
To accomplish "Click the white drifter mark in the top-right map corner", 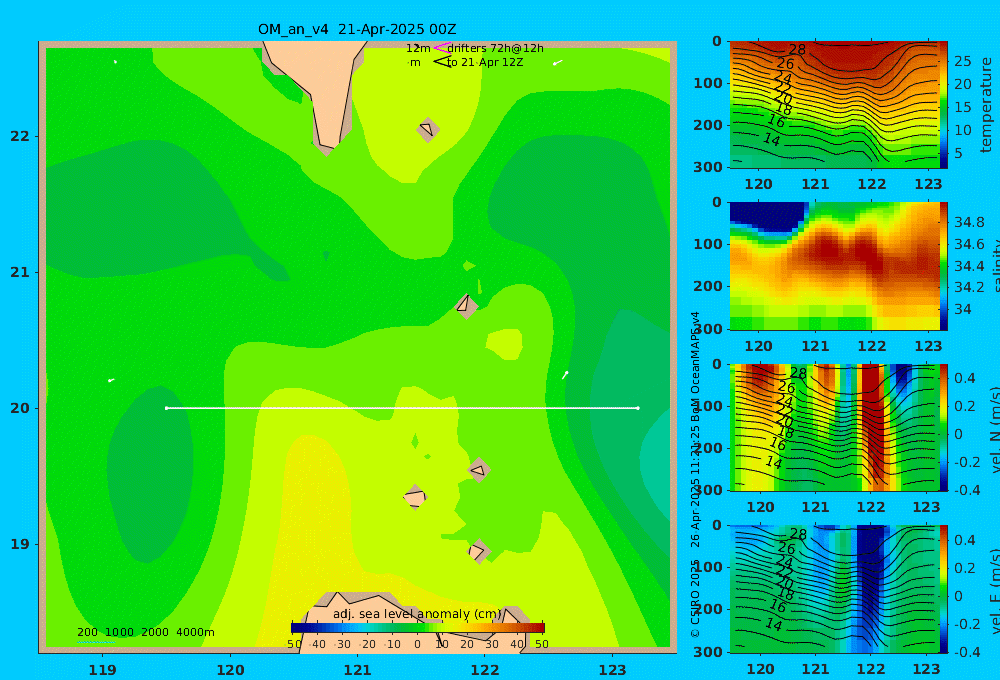I will point(557,63).
